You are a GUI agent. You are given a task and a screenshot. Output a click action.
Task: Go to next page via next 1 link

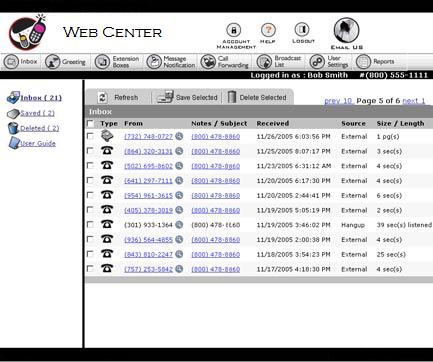pyautogui.click(x=414, y=101)
